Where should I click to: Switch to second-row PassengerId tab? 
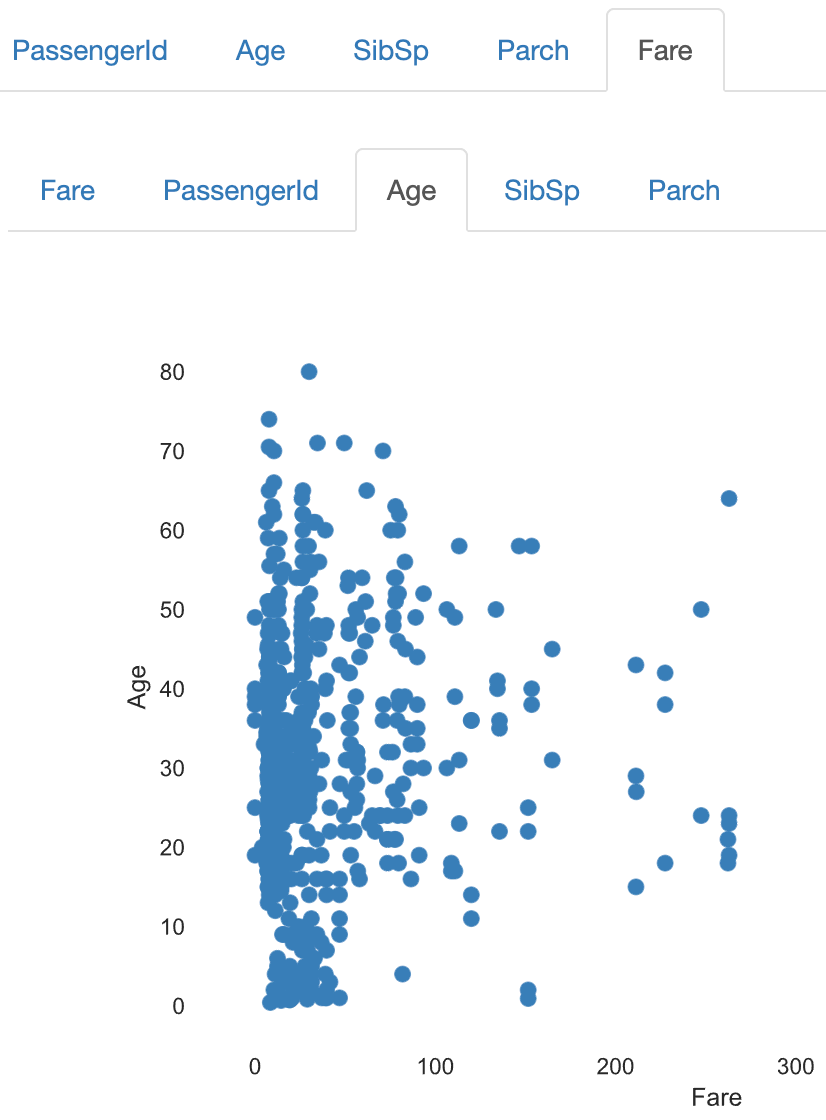241,191
